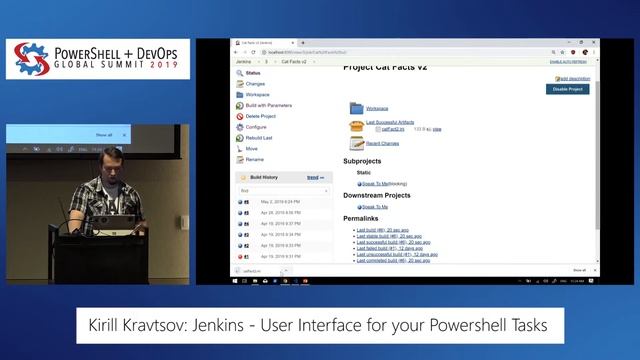
Task: Click the Changes notepad icon
Action: point(240,84)
